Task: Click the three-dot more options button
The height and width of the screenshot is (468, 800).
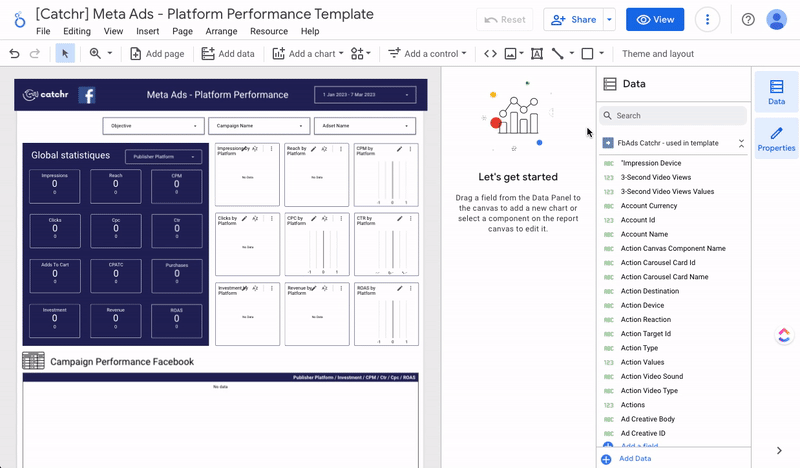Action: click(708, 19)
